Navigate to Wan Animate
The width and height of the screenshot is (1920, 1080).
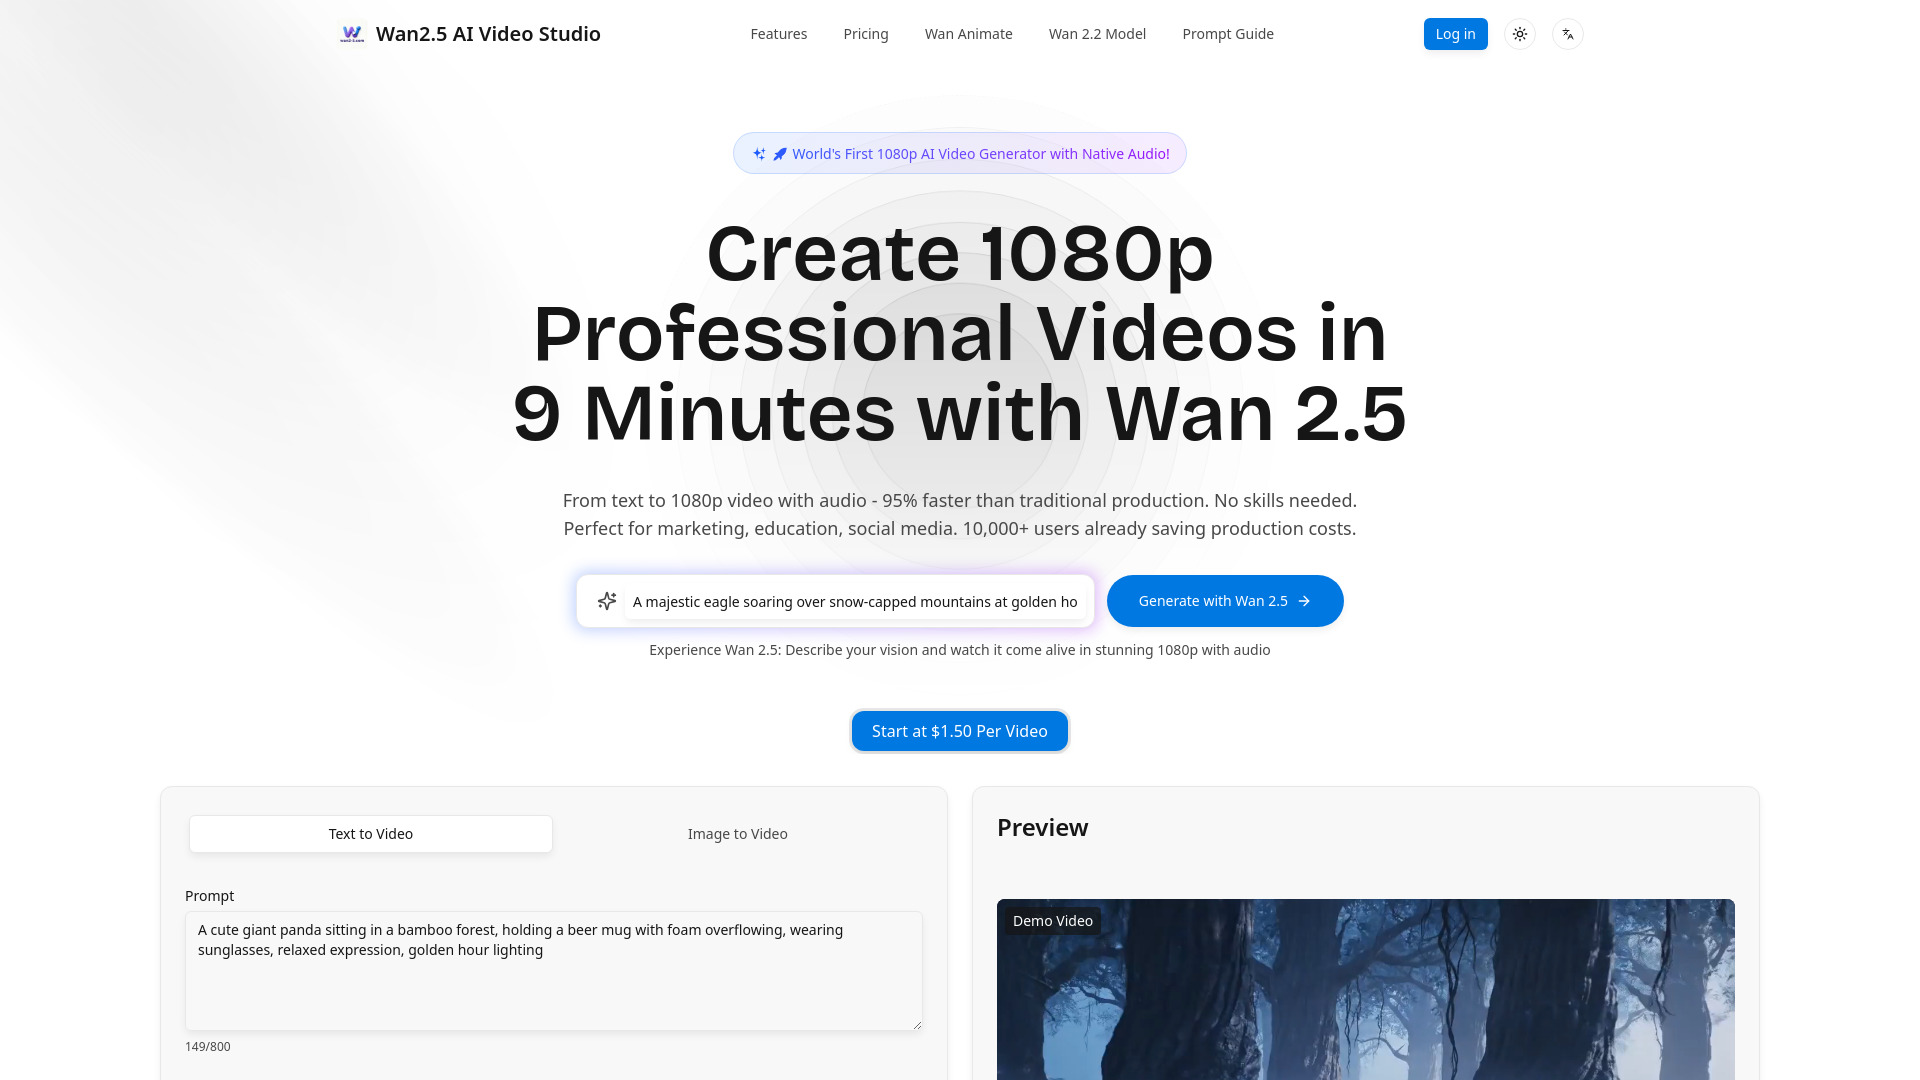(967, 33)
